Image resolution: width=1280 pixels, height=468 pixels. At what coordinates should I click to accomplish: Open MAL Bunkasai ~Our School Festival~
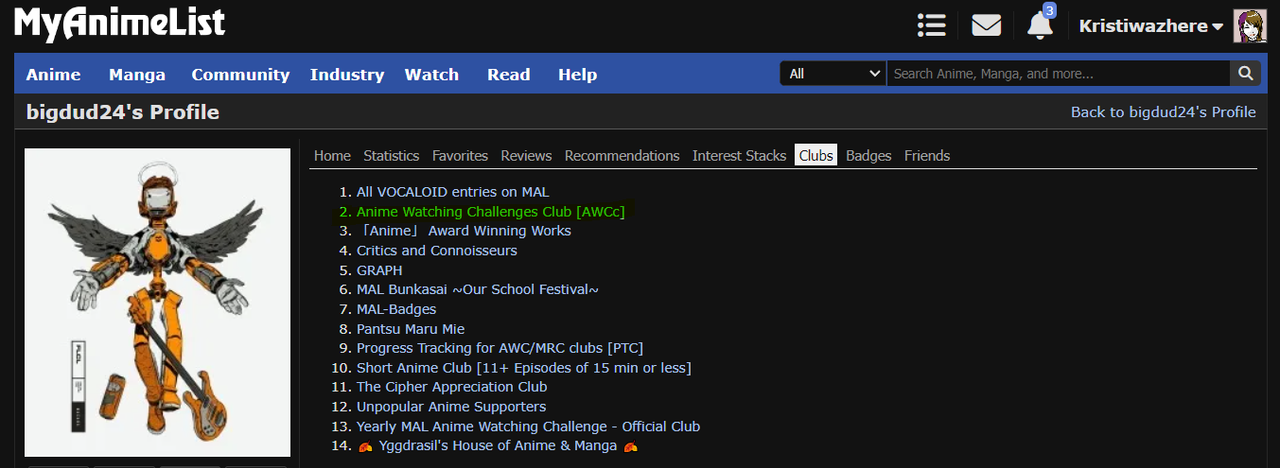pos(477,289)
